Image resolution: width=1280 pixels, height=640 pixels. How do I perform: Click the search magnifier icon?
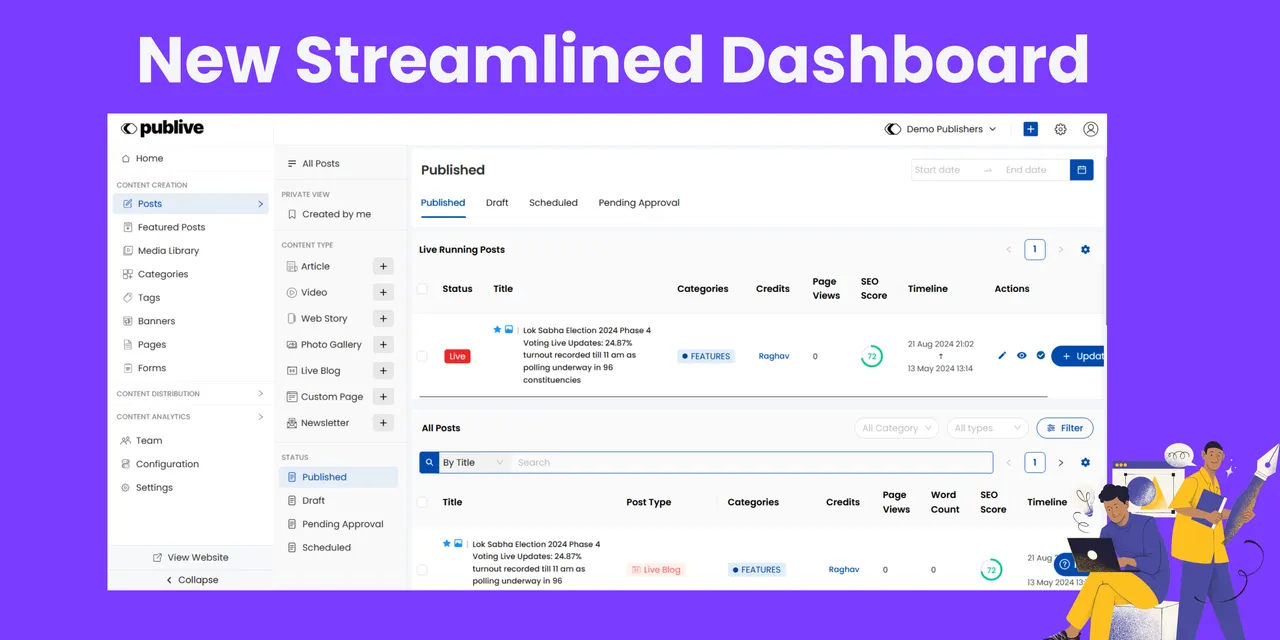pos(429,463)
